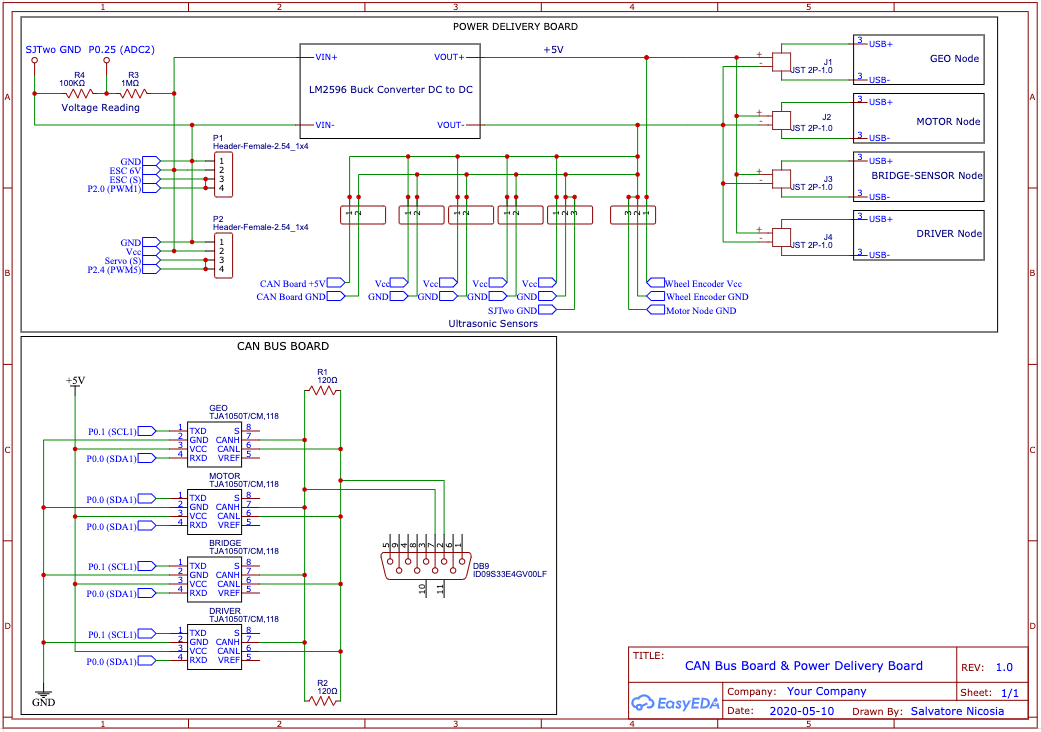Click the schematic title text in title block
This screenshot has width=1041, height=732.
click(x=804, y=666)
